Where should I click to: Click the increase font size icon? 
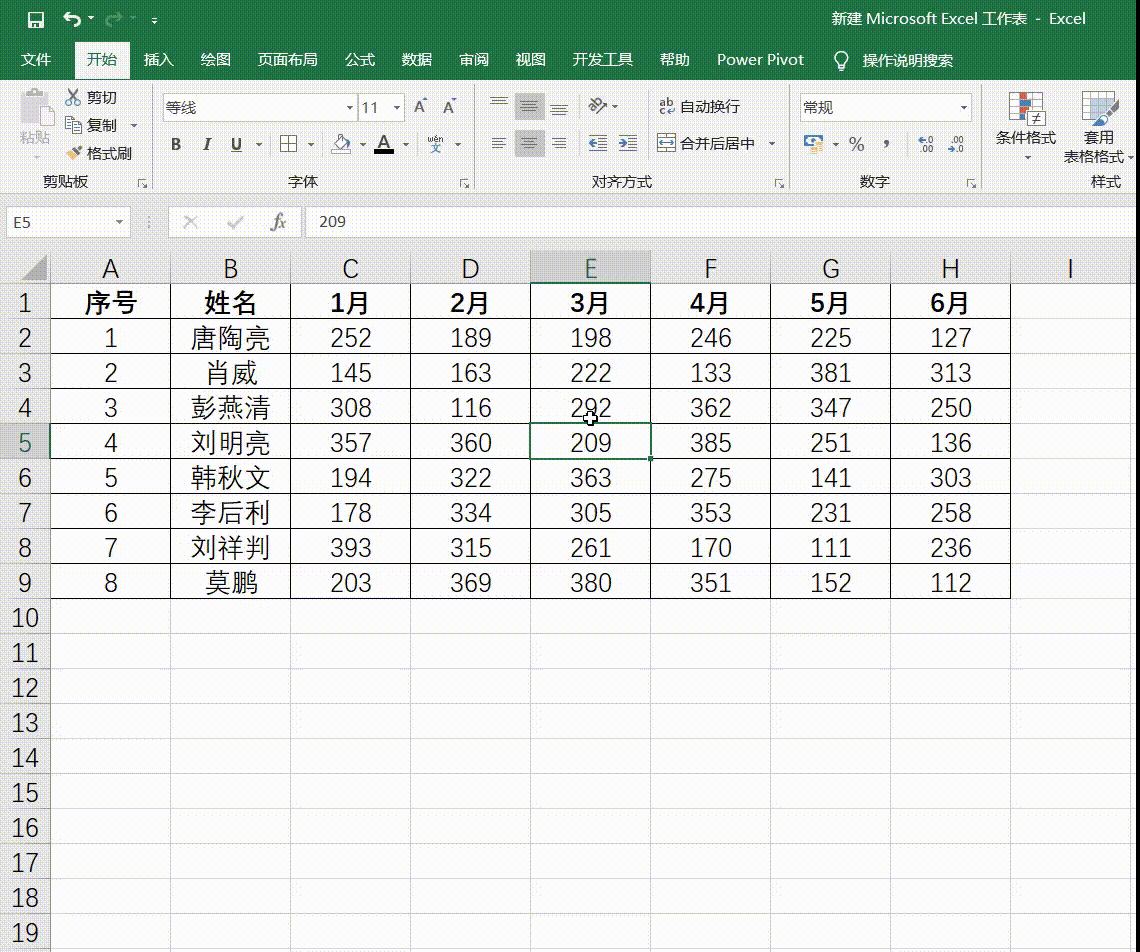click(420, 106)
